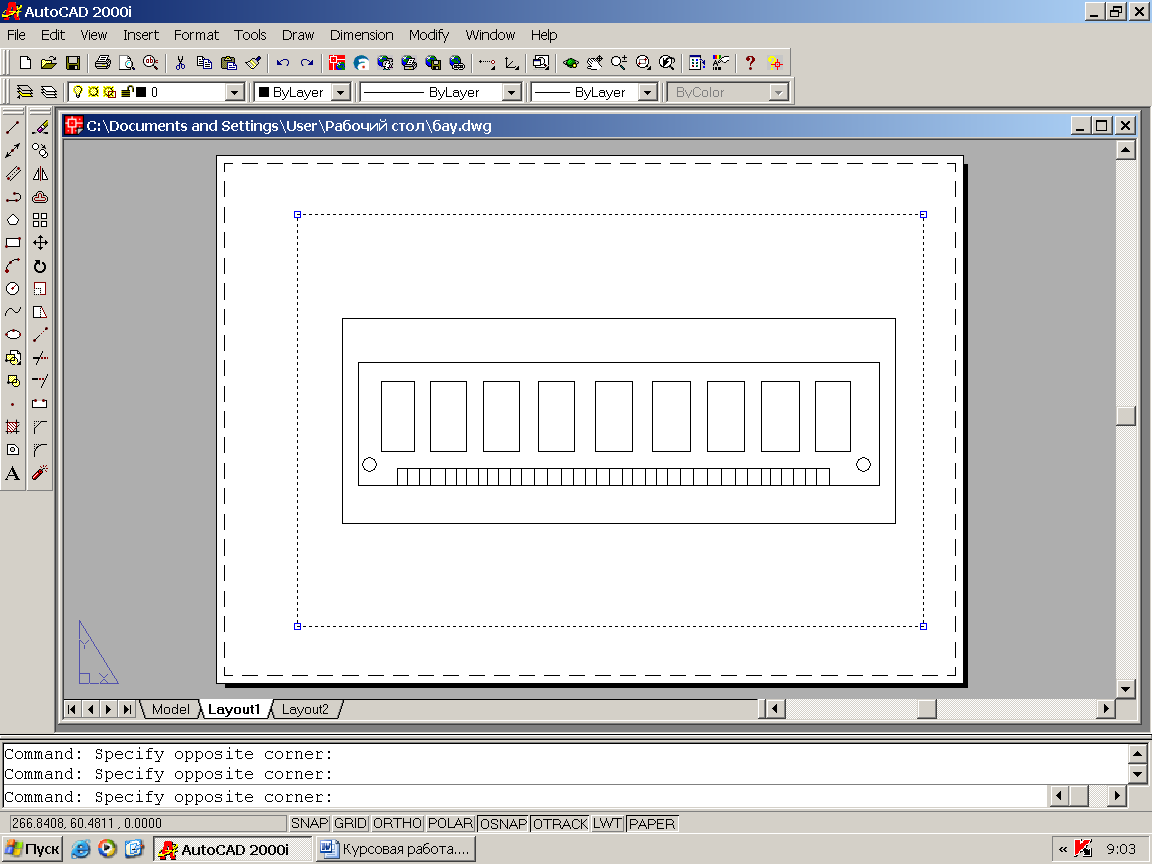The height and width of the screenshot is (864, 1152).
Task: Toggle OSNAP in the status bar
Action: click(x=503, y=824)
